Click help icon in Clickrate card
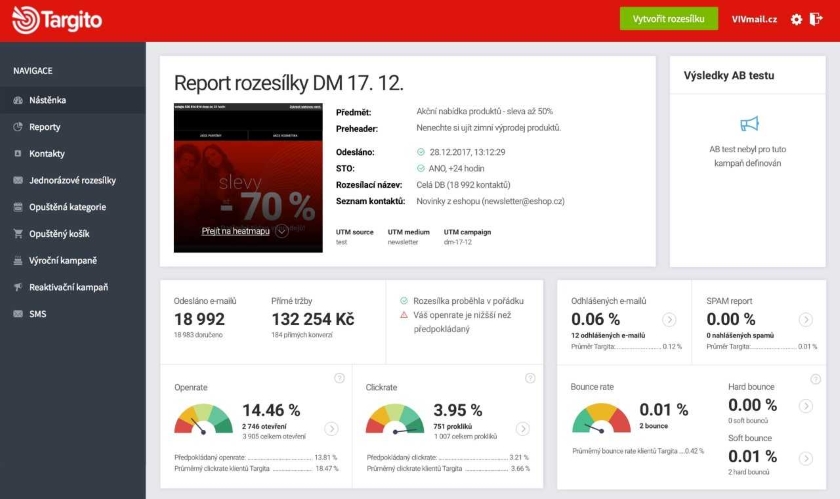840x499 pixels. tap(530, 378)
